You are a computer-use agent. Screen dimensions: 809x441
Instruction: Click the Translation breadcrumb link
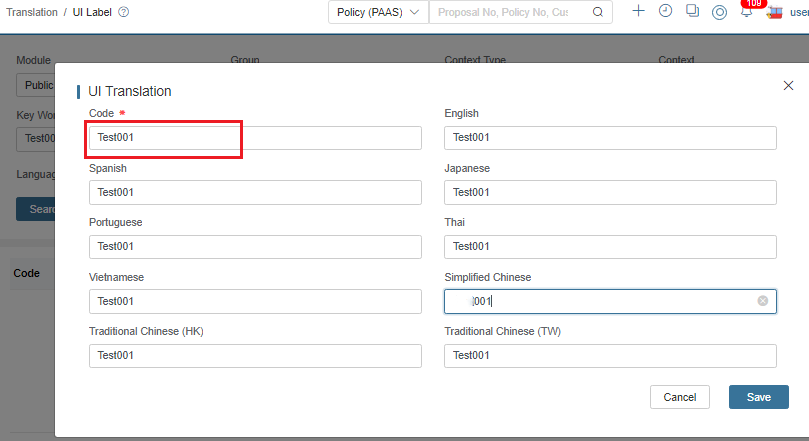click(31, 12)
